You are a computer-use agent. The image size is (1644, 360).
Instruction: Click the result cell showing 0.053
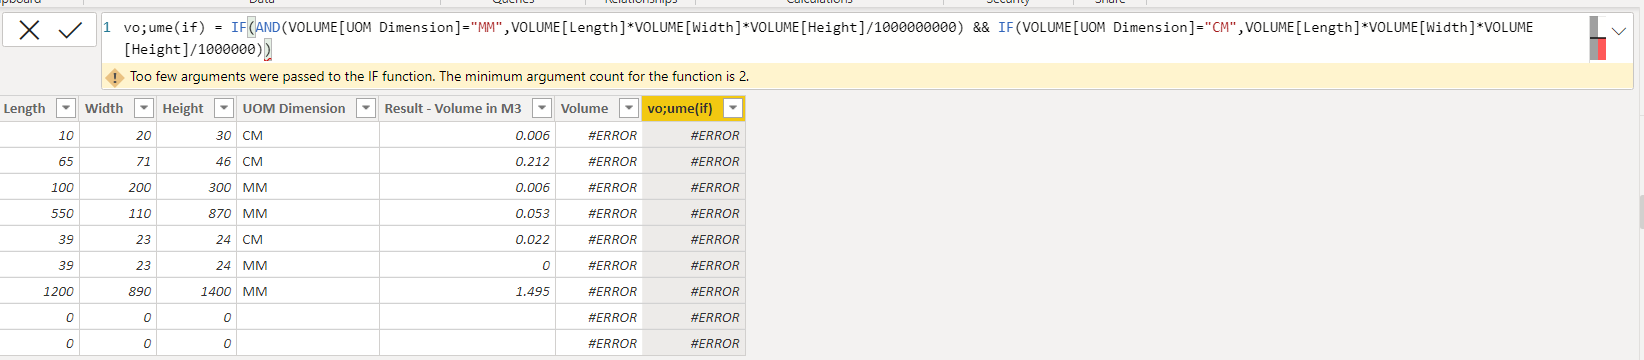point(467,213)
